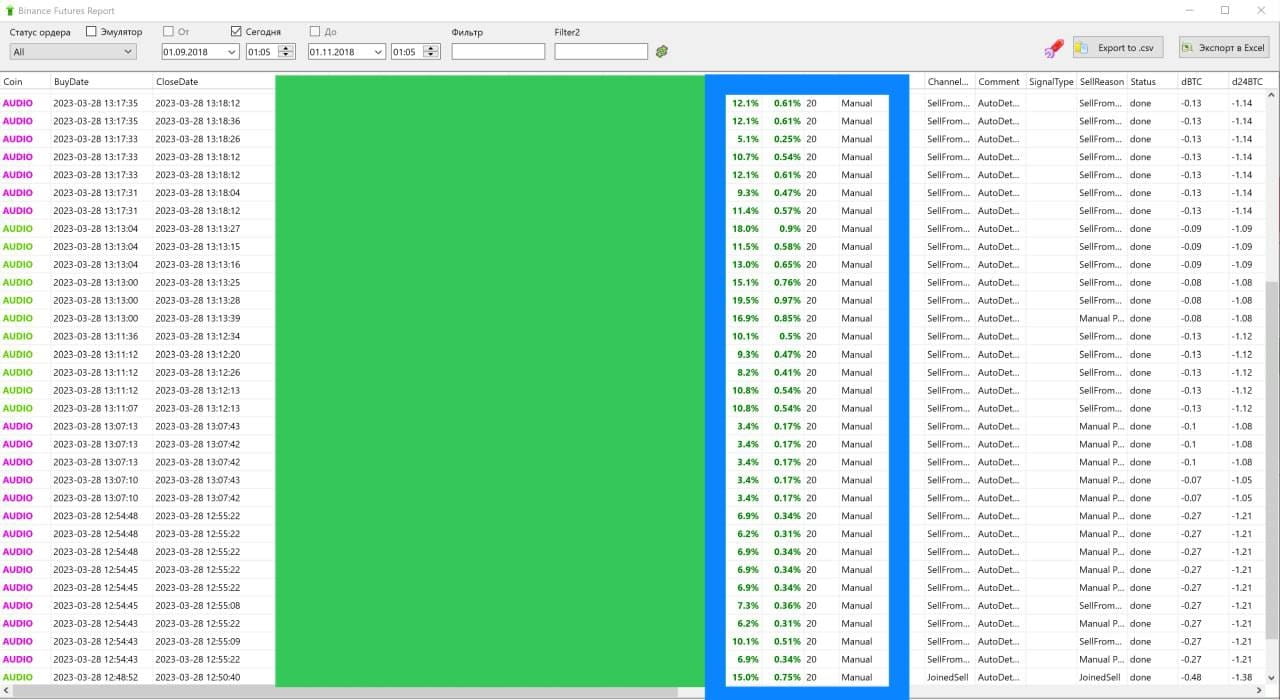Click the Status column header
This screenshot has width=1280, height=700.
1152,82
